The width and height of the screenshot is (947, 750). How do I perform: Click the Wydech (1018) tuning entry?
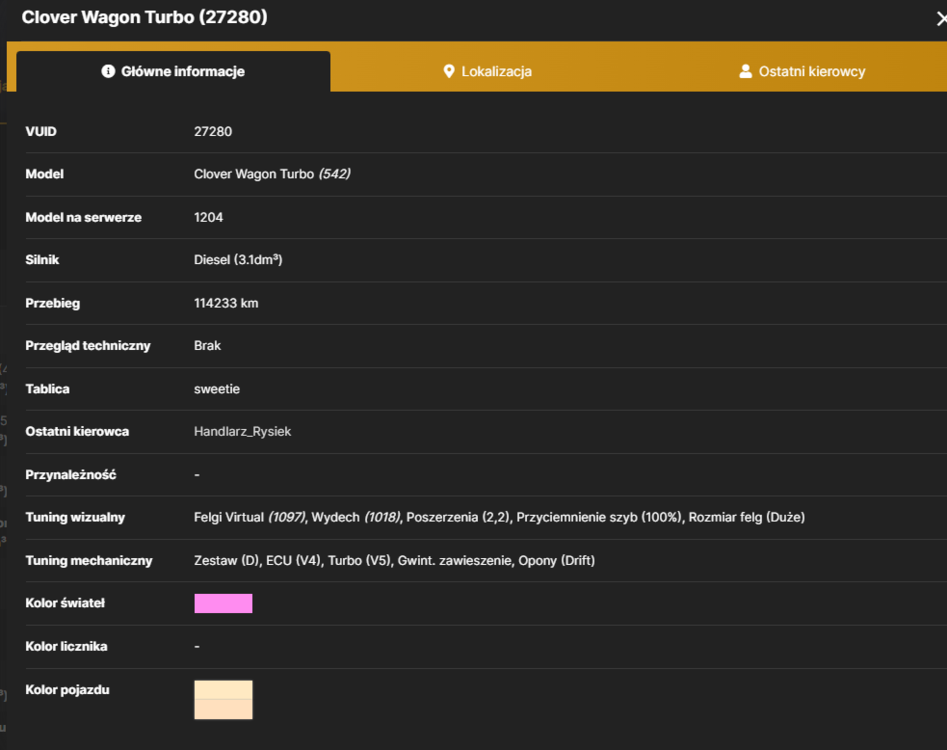356,517
